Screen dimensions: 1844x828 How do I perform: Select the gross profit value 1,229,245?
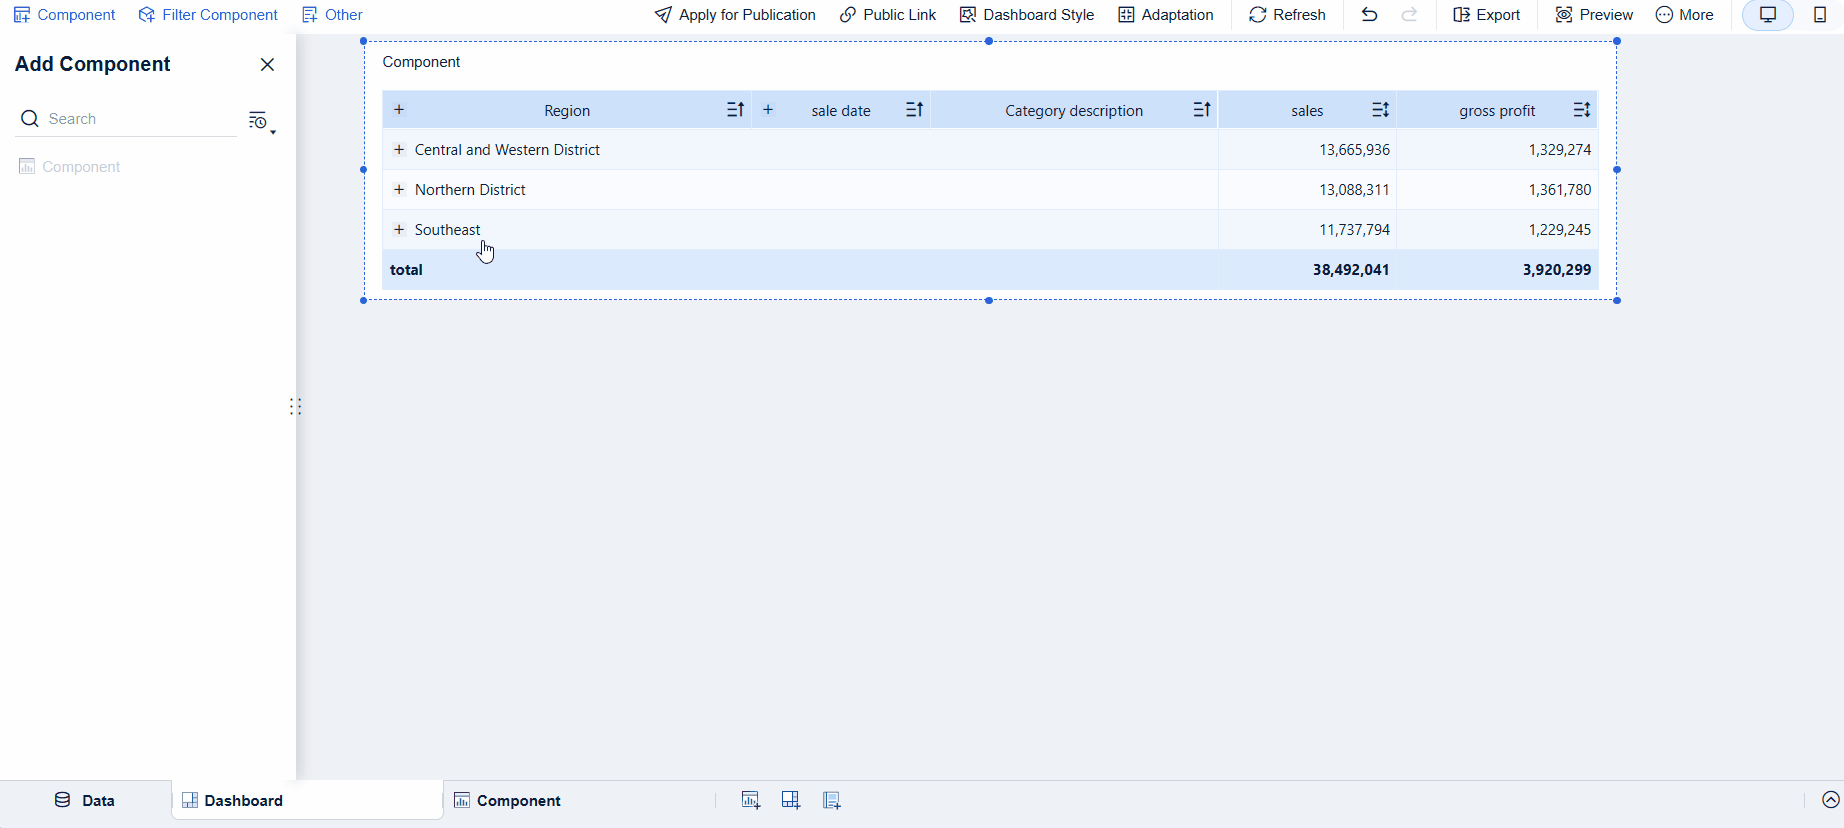pos(1560,230)
